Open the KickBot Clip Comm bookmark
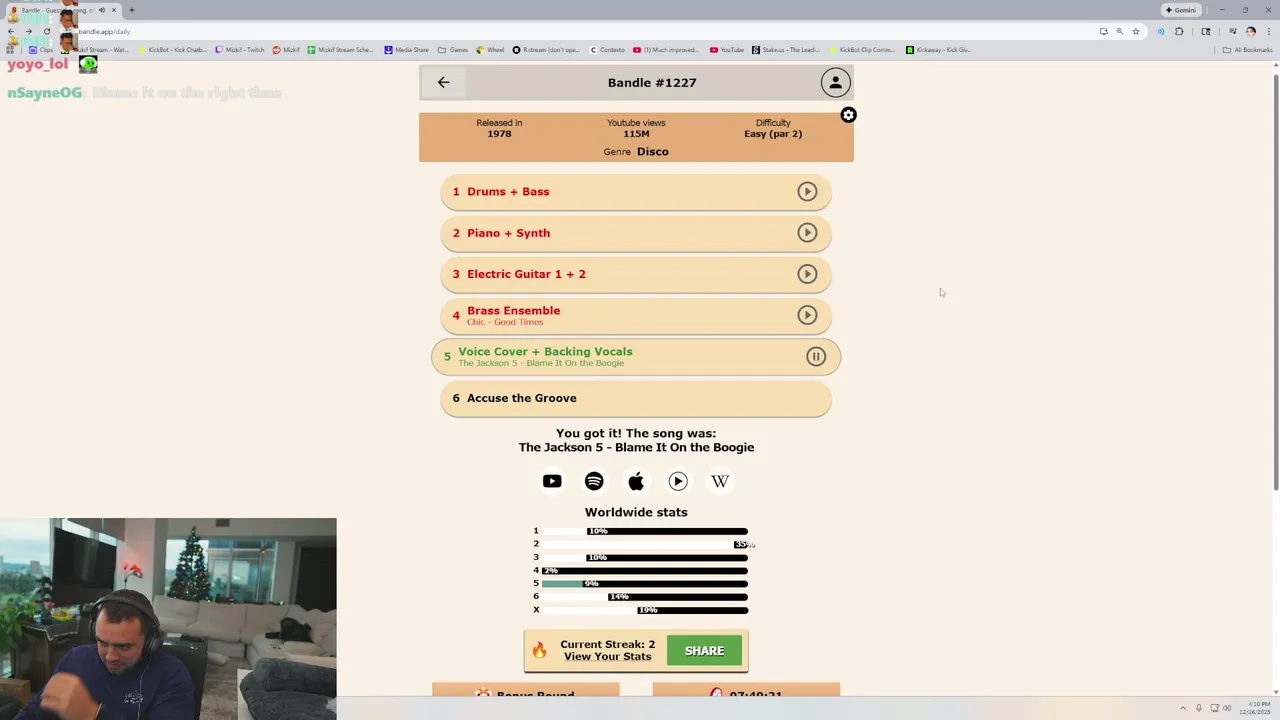The width and height of the screenshot is (1280, 720). [862, 49]
